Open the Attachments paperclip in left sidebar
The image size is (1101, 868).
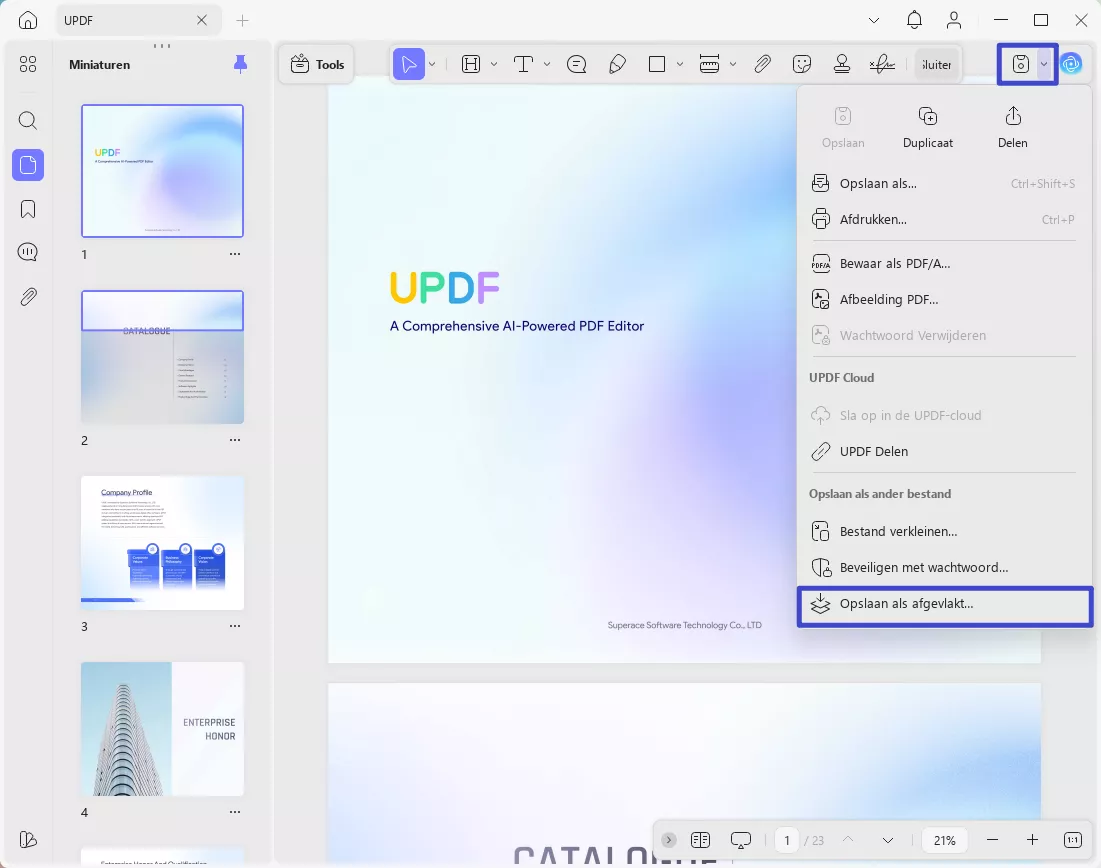click(x=28, y=296)
